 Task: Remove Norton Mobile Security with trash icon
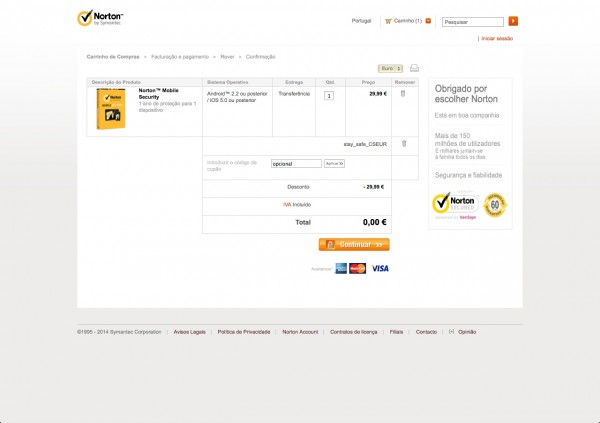403,93
